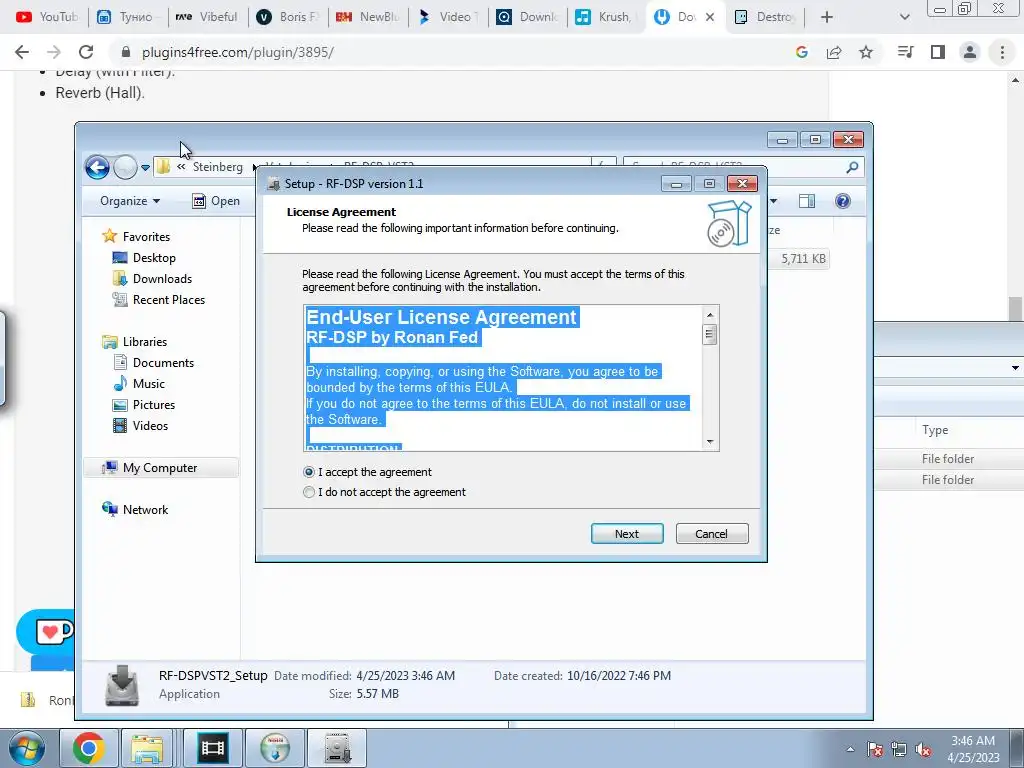Select 'I do not accept the agreement' option
This screenshot has height=768, width=1024.
(x=309, y=492)
